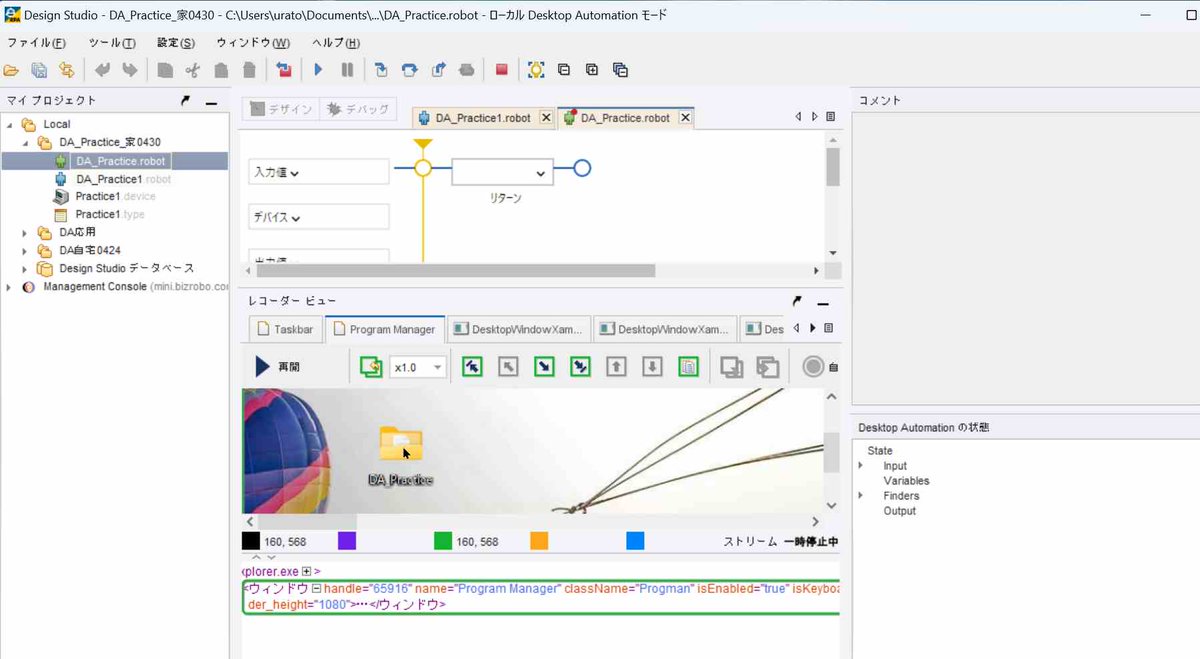Click the pause icon in main toolbar

[347, 70]
